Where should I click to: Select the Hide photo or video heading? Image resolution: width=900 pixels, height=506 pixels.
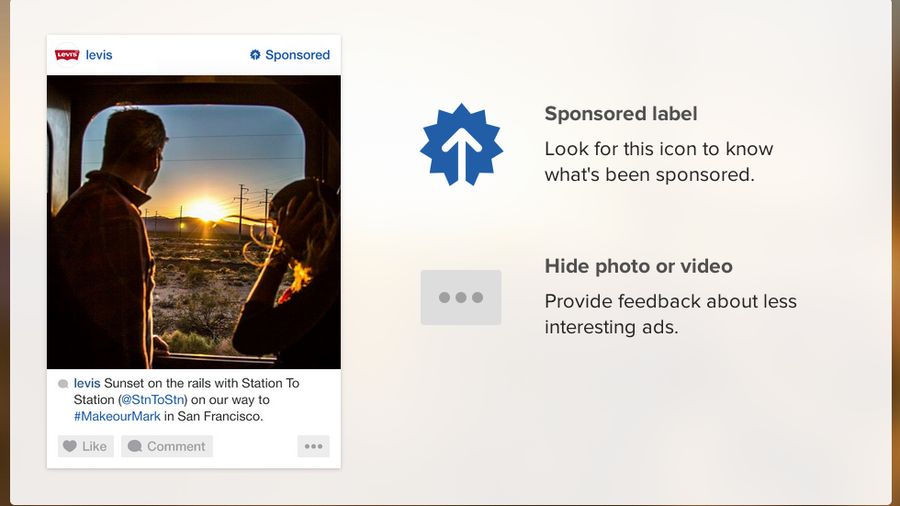click(638, 266)
